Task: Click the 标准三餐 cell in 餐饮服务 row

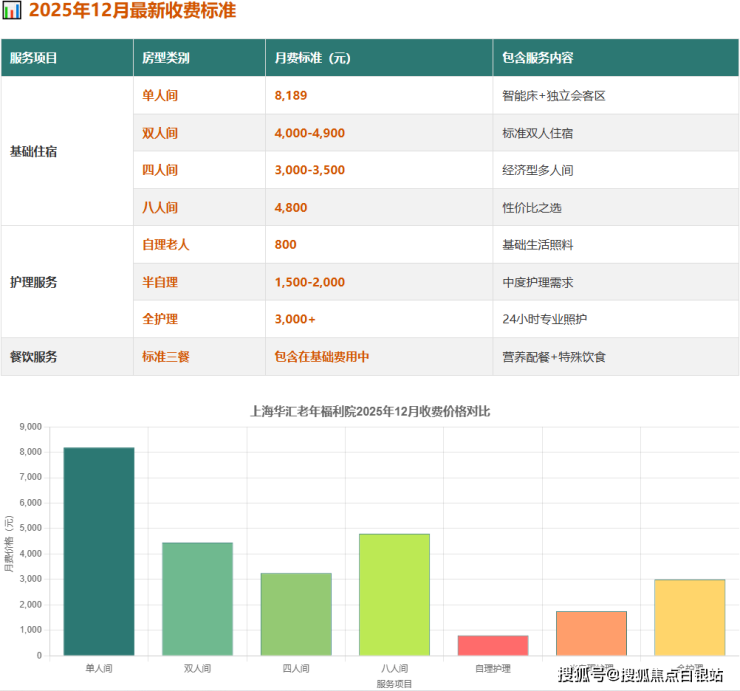Action: click(166, 356)
